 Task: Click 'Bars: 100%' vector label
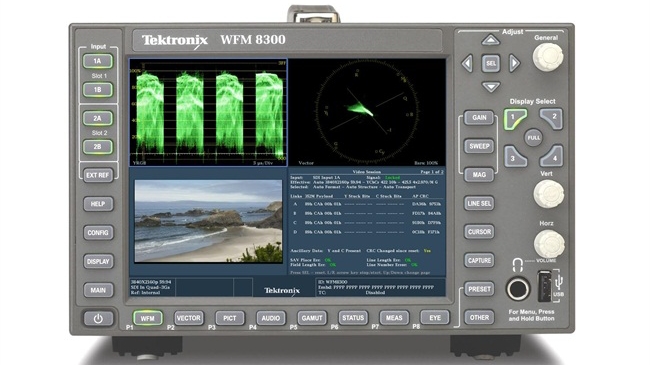426,163
